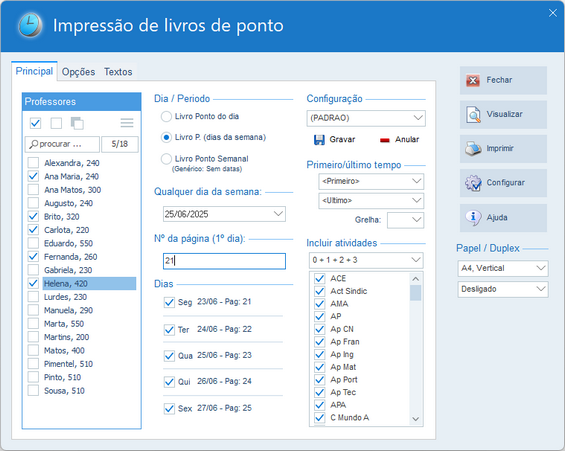Click the Gravar floppy disk icon
The width and height of the screenshot is (565, 451).
pos(319,140)
